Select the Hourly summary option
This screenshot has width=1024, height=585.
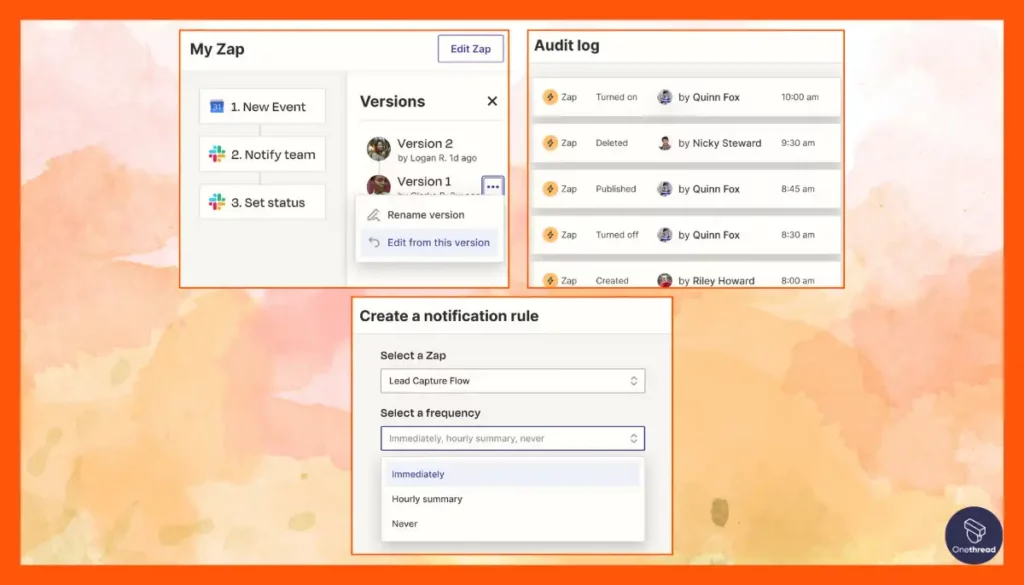click(x=513, y=499)
